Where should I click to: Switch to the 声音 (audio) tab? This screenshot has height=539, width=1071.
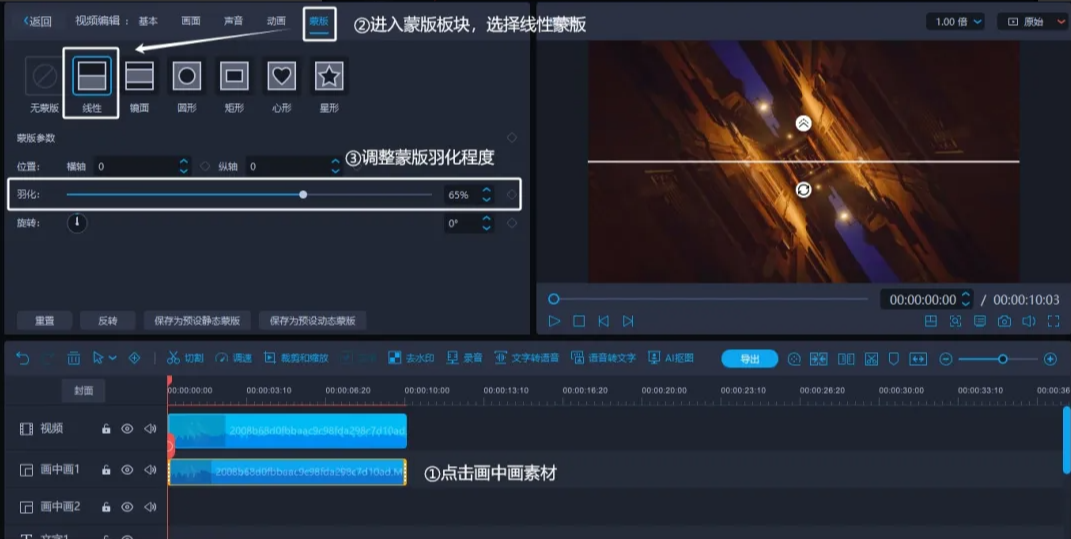coord(234,21)
